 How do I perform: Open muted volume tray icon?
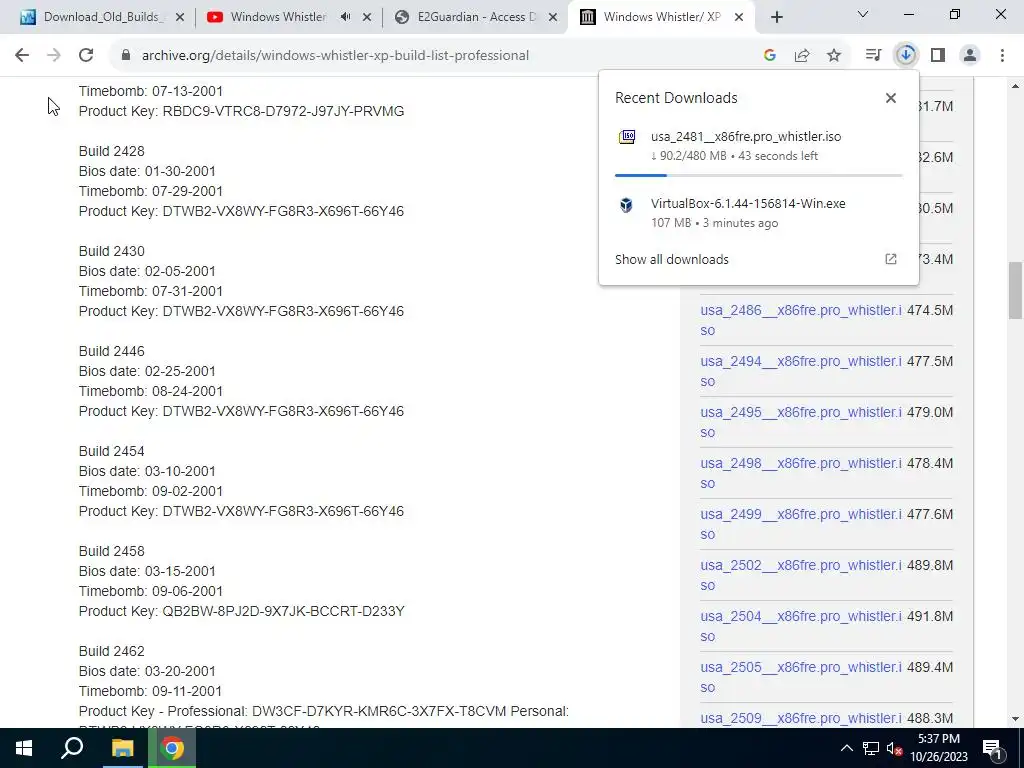pyautogui.click(x=895, y=749)
